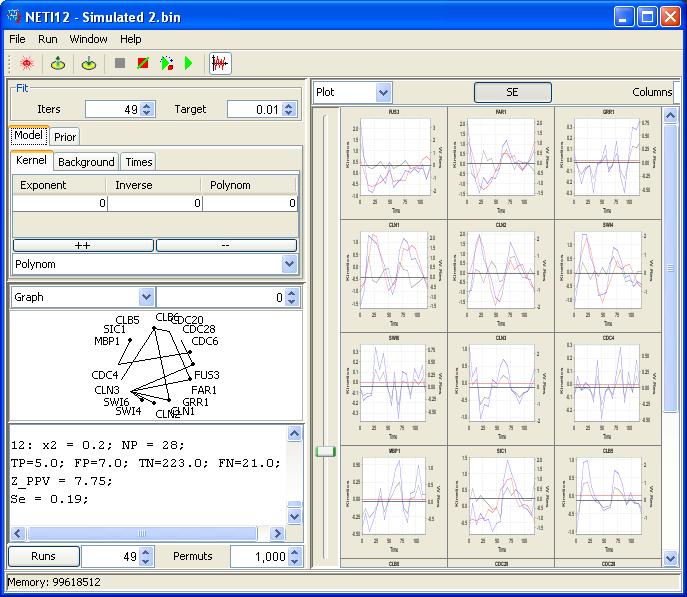This screenshot has height=597, width=687.
Task: Click the plots panel vertical scrollbar thumb
Action: [x=670, y=268]
